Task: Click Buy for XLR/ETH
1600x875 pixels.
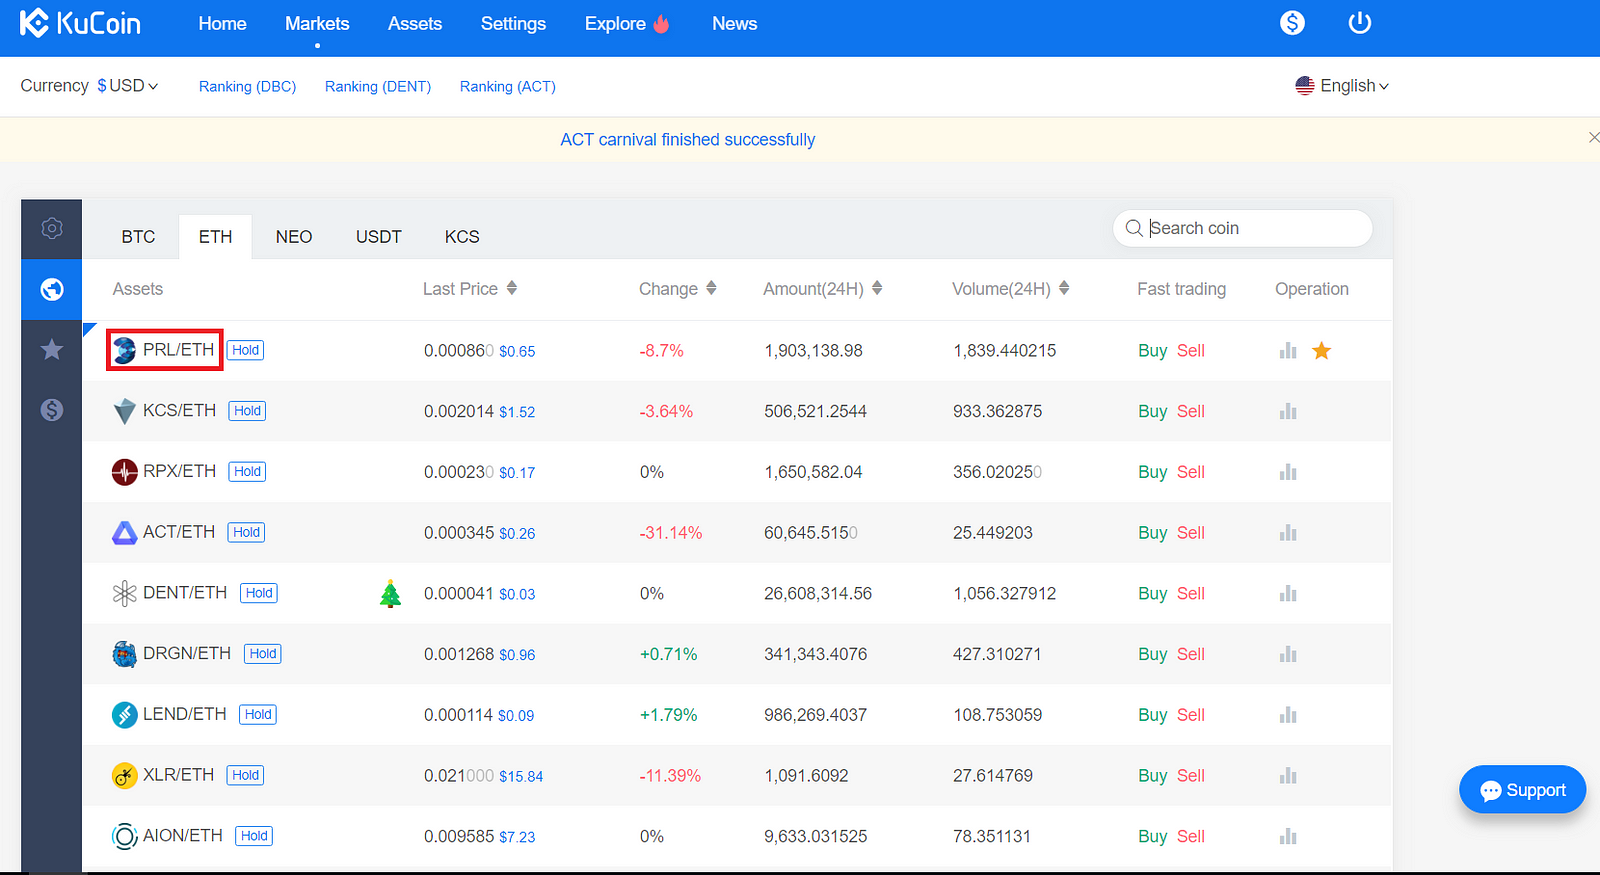Action: tap(1152, 776)
